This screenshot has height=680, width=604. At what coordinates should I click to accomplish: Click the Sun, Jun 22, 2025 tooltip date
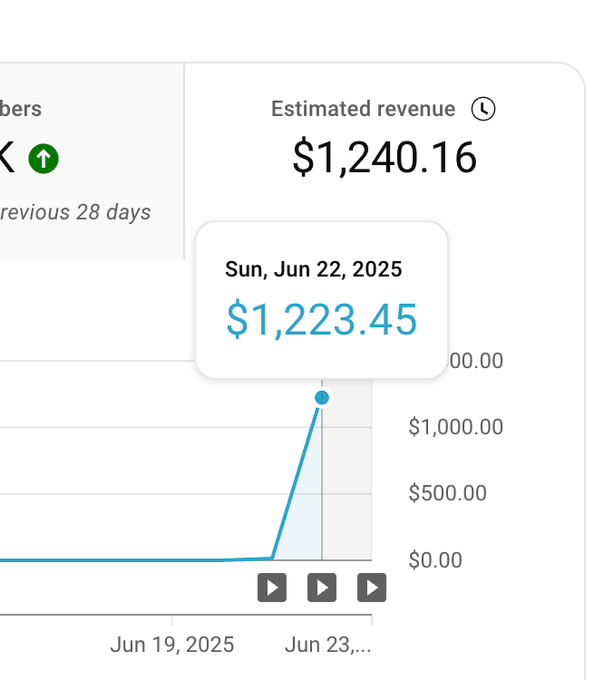click(313, 269)
